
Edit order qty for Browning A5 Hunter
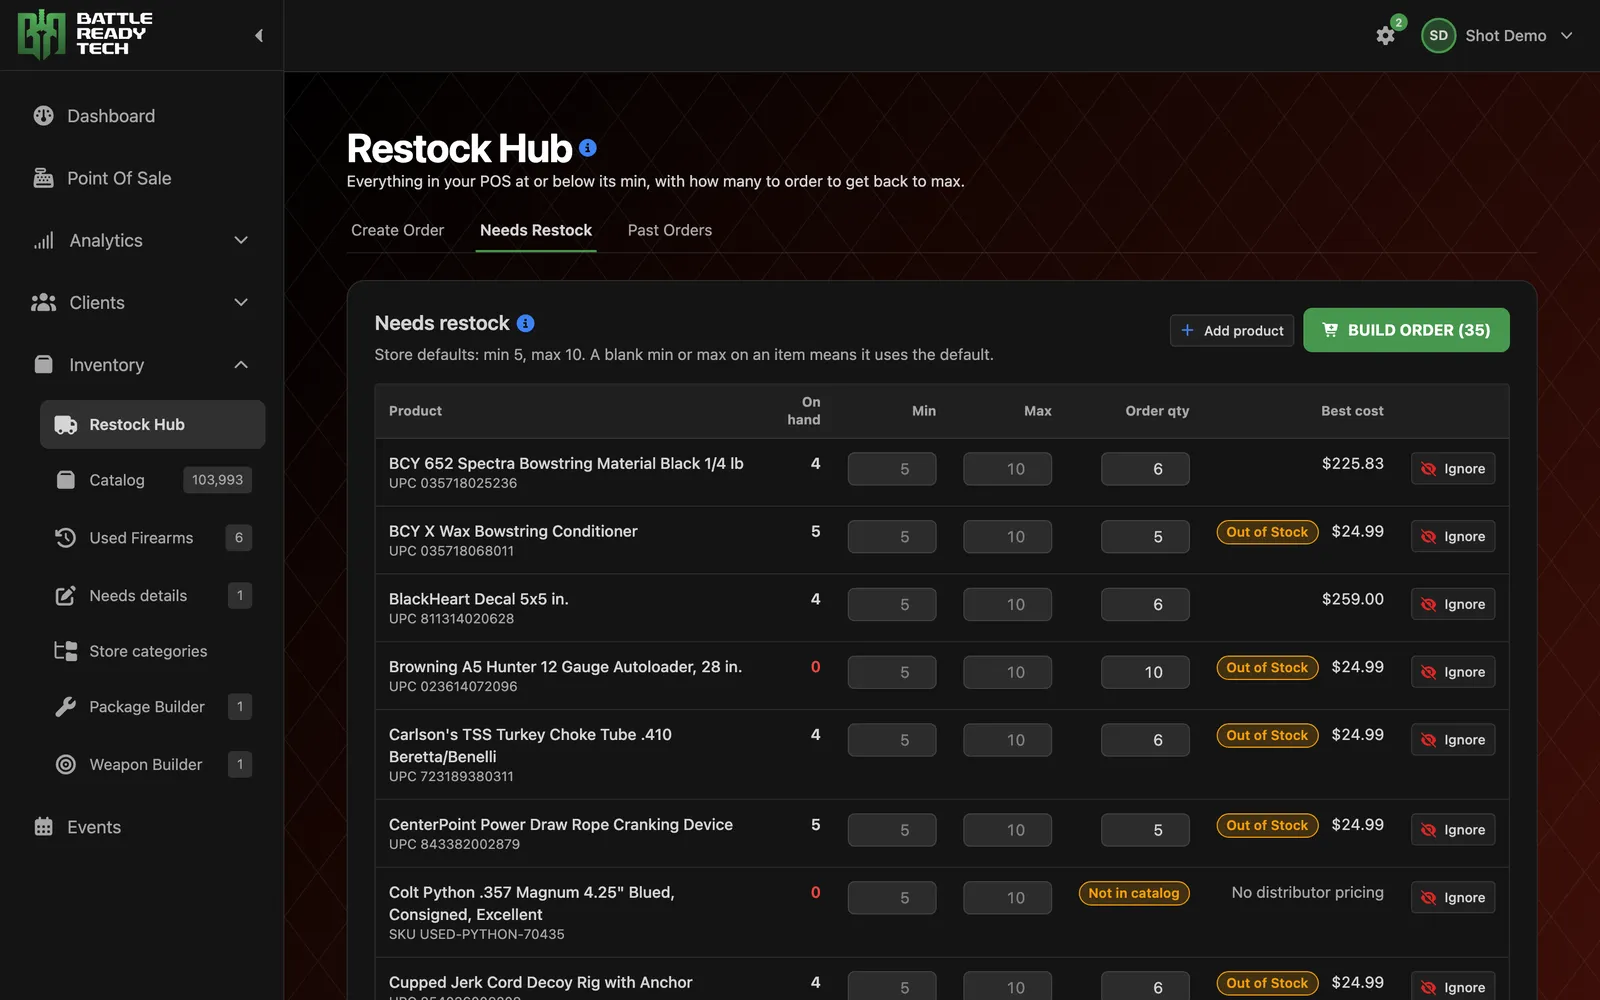point(1145,673)
